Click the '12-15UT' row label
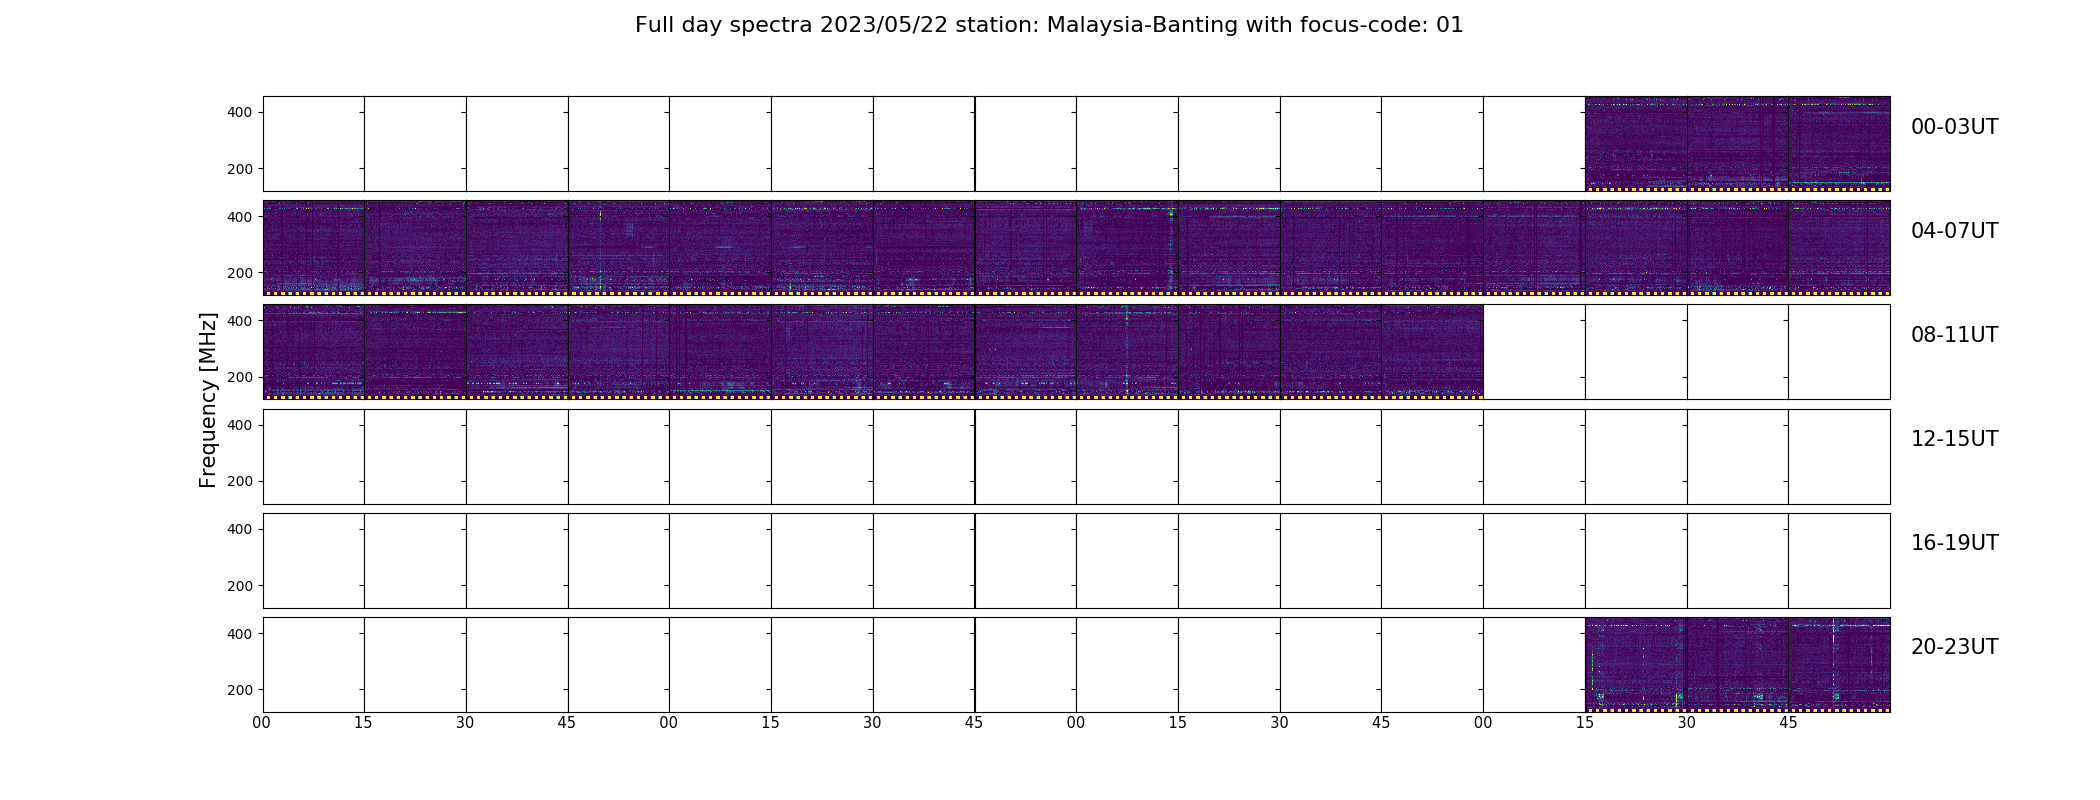This screenshot has height=800, width=2100. pyautogui.click(x=1954, y=439)
